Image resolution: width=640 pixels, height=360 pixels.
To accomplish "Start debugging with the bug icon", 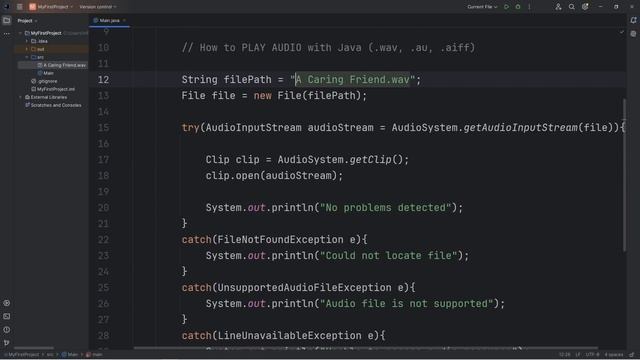I will [518, 7].
